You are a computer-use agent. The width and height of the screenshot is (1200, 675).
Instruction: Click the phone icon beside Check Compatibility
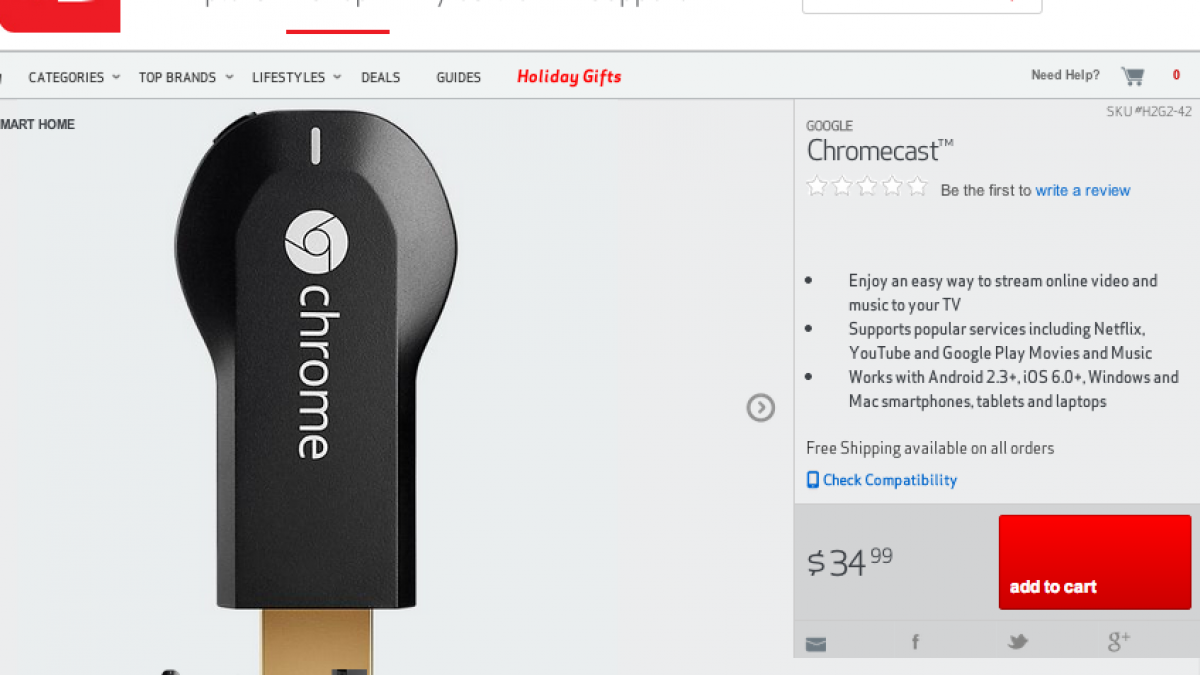pyautogui.click(x=813, y=480)
